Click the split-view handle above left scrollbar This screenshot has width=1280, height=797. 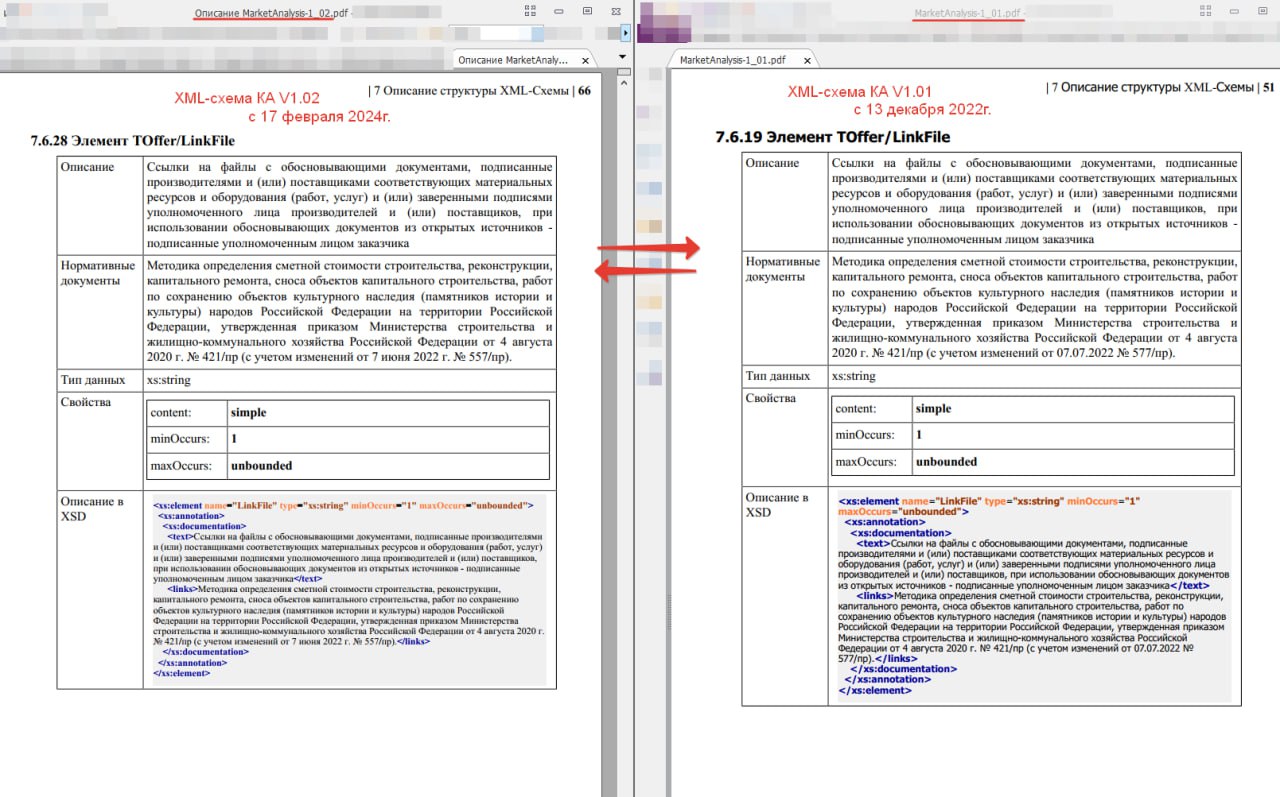coord(622,71)
